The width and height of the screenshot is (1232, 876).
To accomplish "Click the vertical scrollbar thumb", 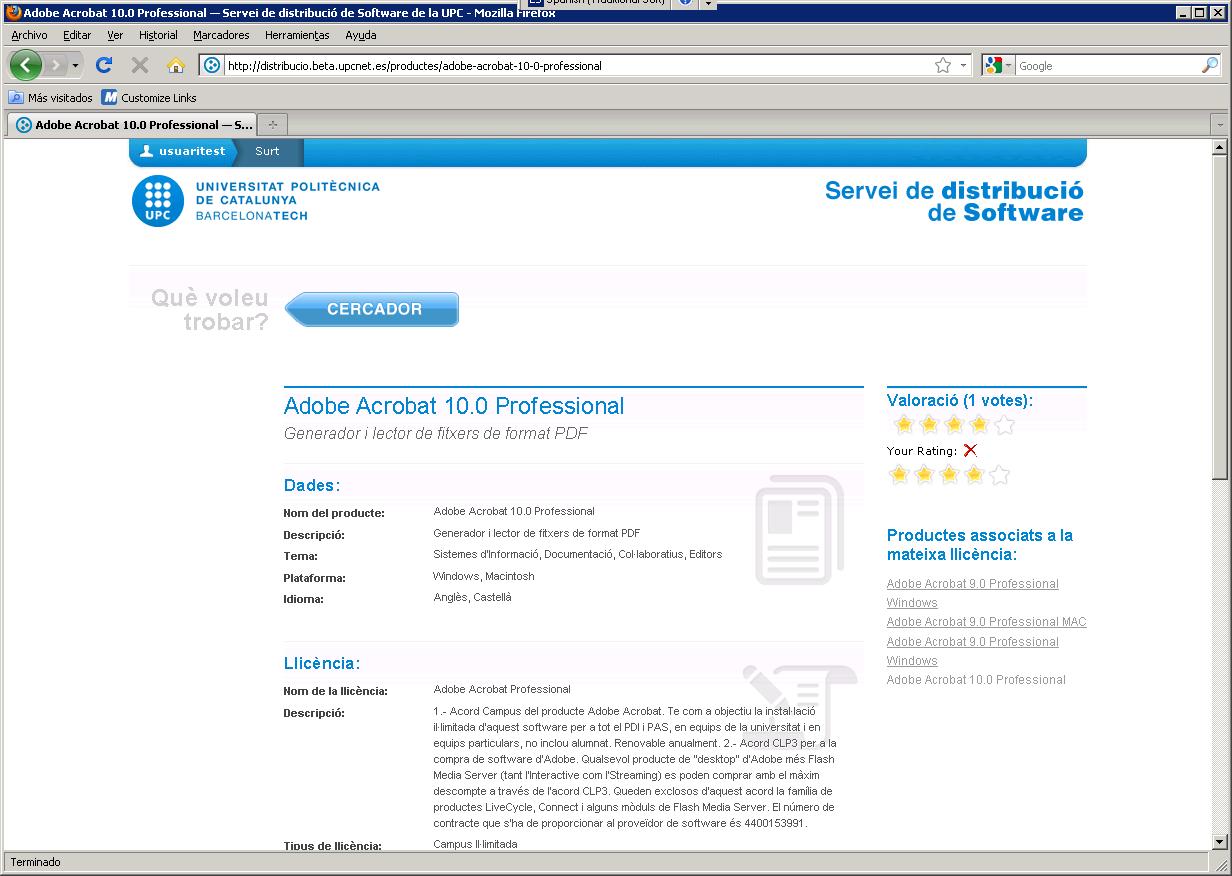I will pos(1219,317).
